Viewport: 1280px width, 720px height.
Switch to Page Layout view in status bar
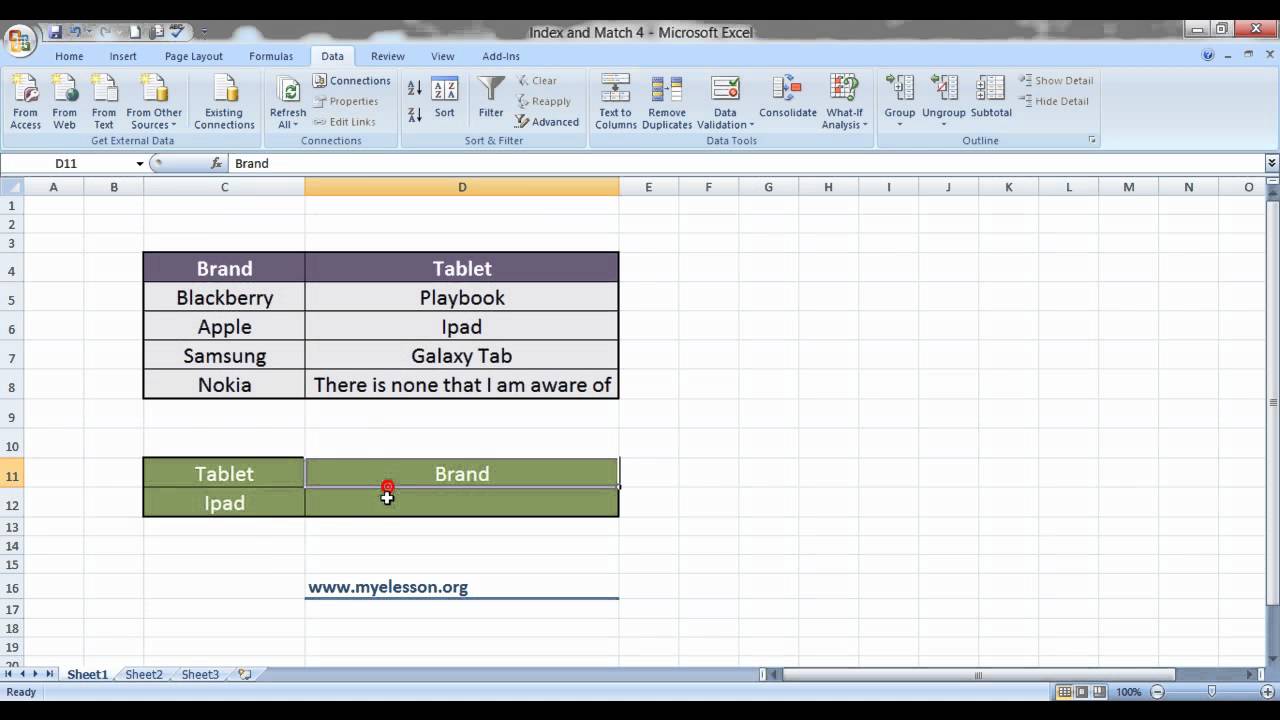[x=1082, y=692]
